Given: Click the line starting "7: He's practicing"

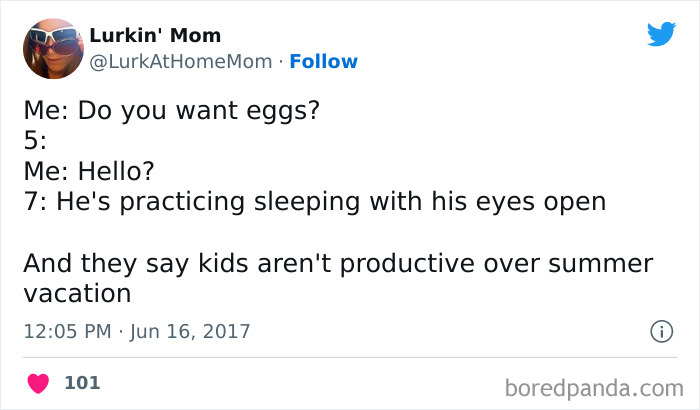Looking at the screenshot, I should tap(314, 201).
